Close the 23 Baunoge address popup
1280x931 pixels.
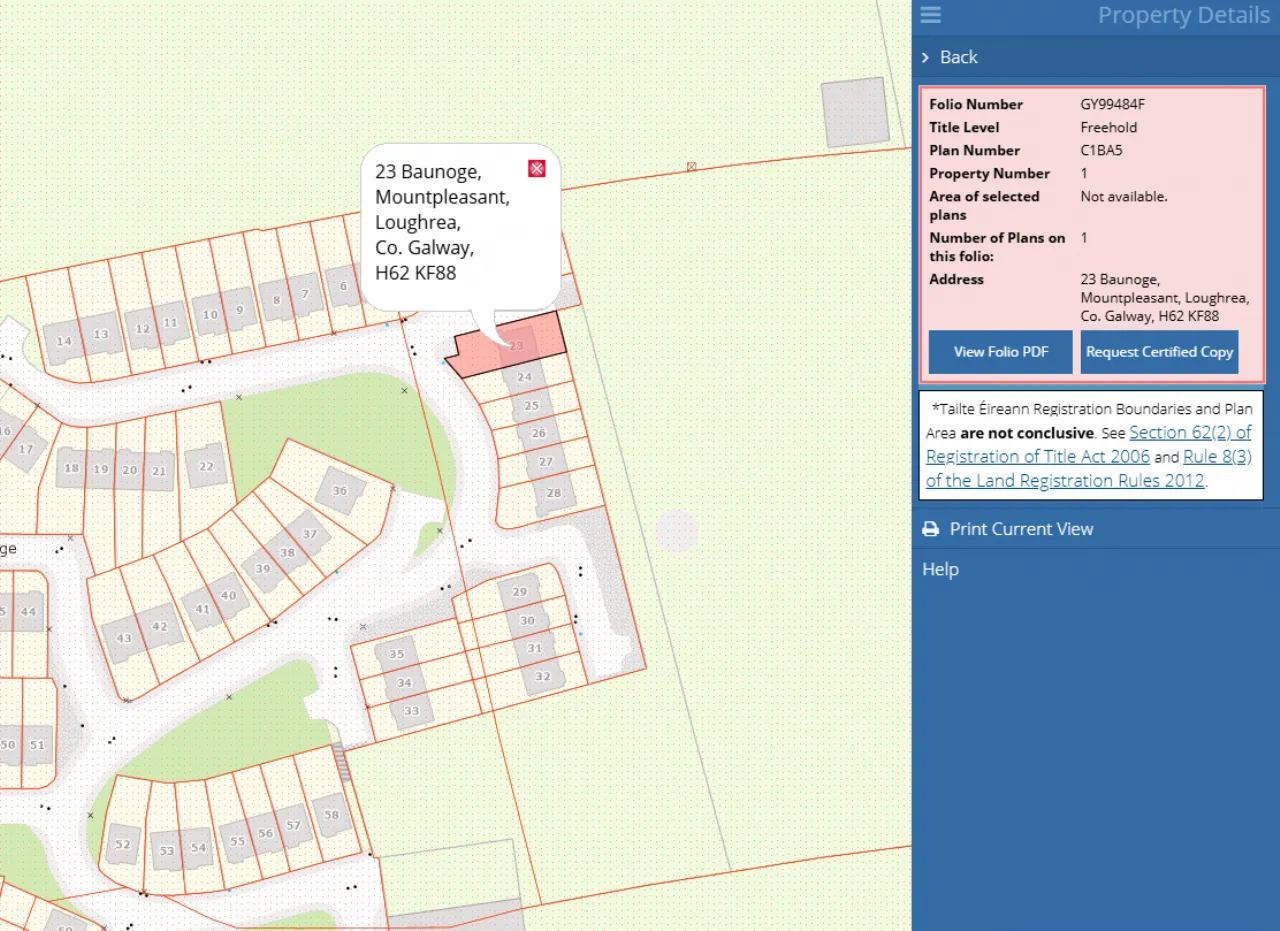(537, 168)
